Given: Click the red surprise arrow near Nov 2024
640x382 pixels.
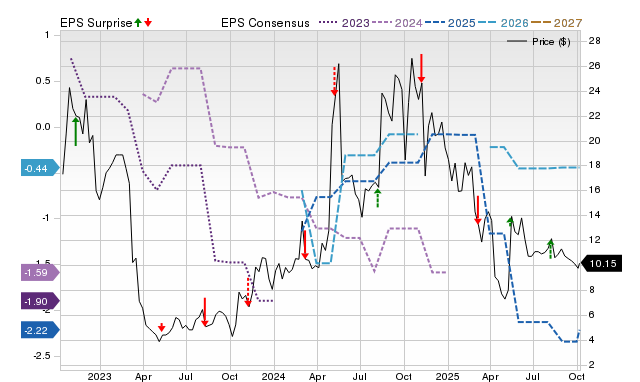Looking at the screenshot, I should coord(421,68).
